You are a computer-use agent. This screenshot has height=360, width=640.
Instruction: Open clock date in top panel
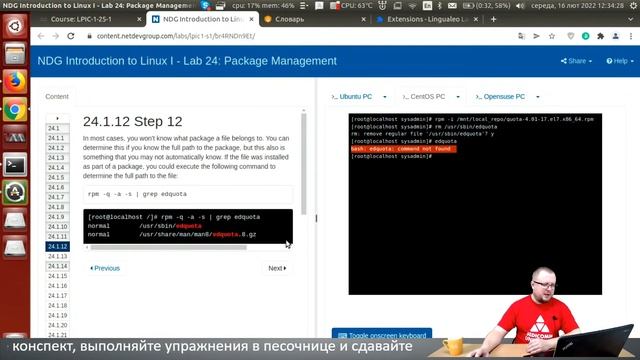(578, 5)
